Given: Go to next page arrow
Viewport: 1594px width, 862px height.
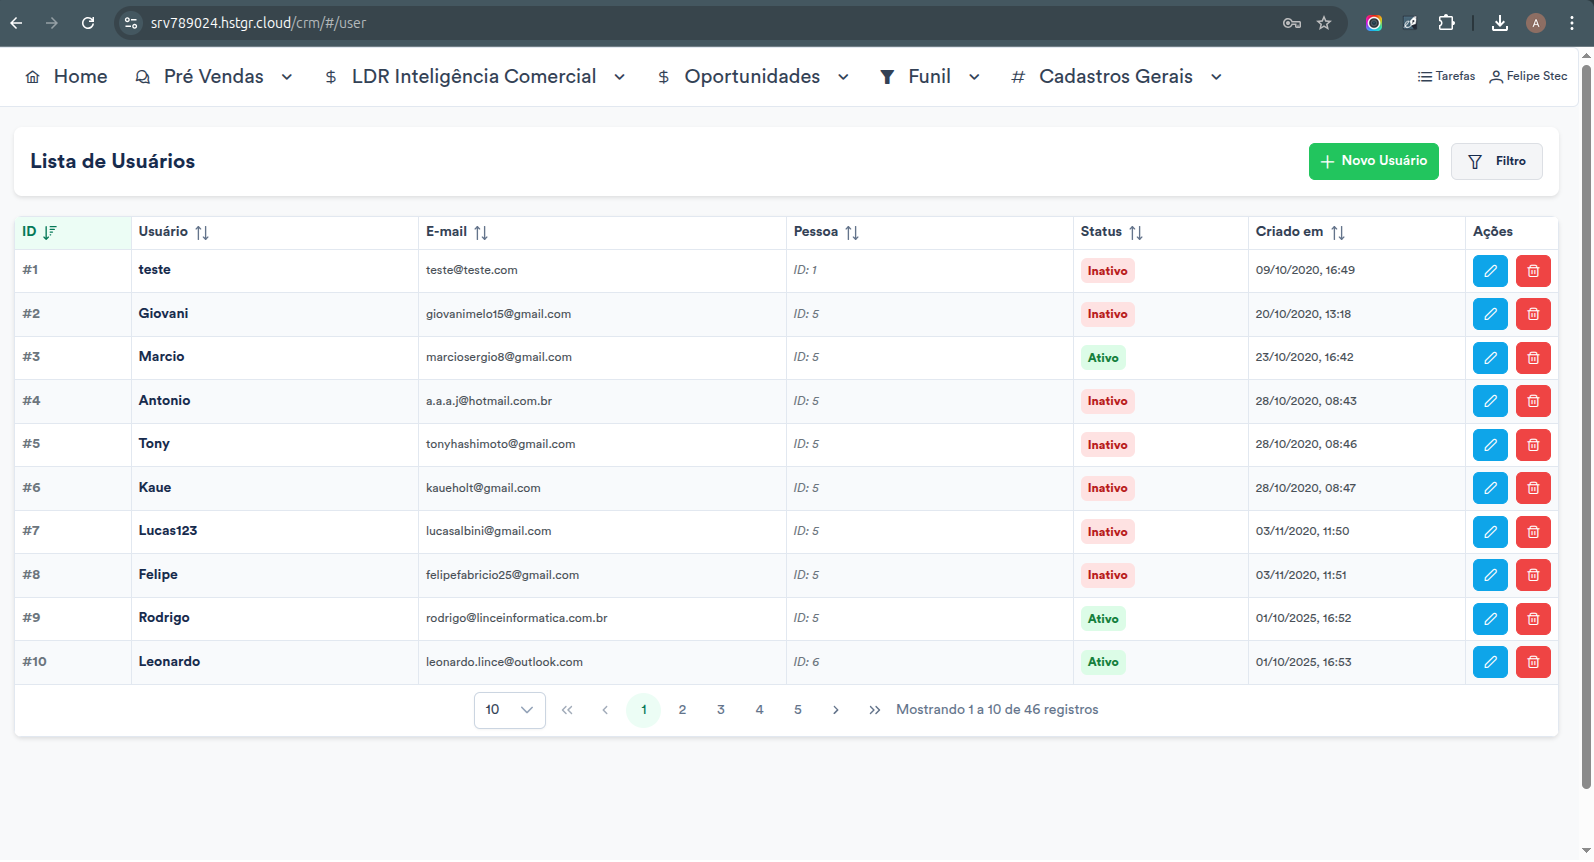Looking at the screenshot, I should point(836,711).
